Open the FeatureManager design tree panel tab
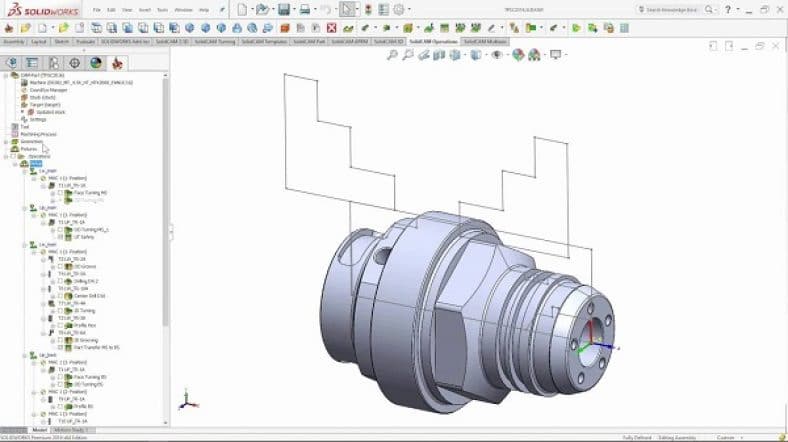This screenshot has height=442, width=788. point(12,63)
